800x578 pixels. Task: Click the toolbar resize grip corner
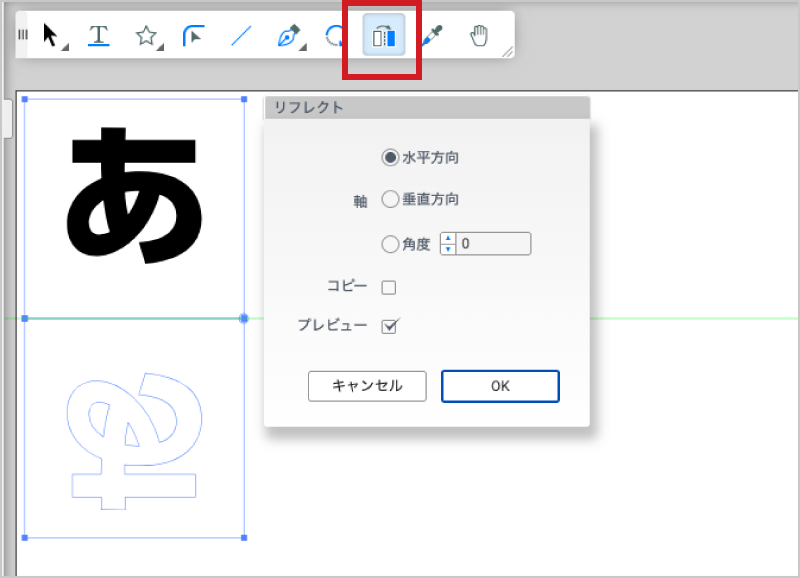[x=508, y=52]
